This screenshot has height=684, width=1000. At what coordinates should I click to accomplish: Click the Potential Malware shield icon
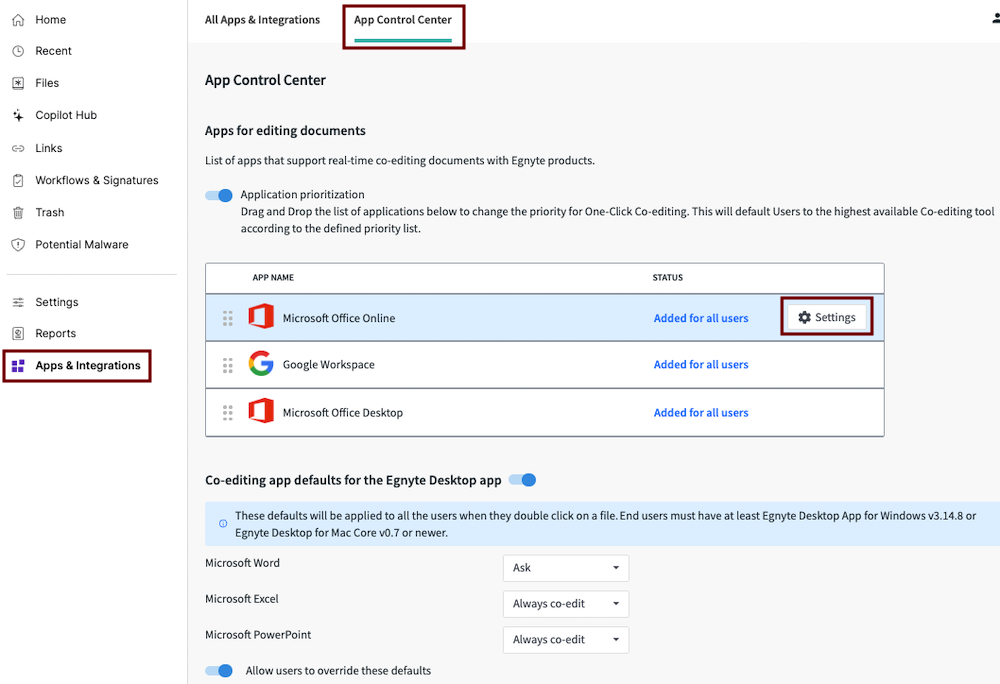click(x=18, y=244)
